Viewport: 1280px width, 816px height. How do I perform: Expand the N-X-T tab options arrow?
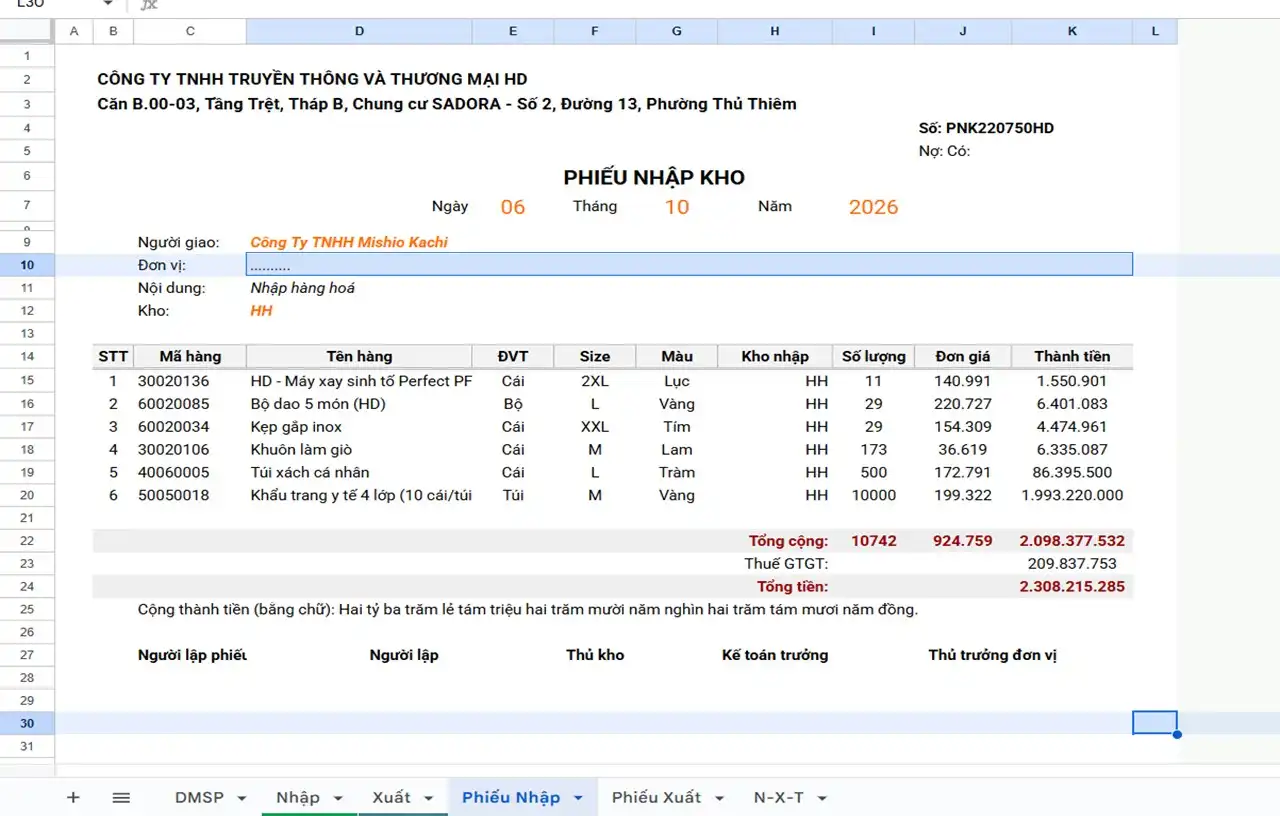[822, 798]
